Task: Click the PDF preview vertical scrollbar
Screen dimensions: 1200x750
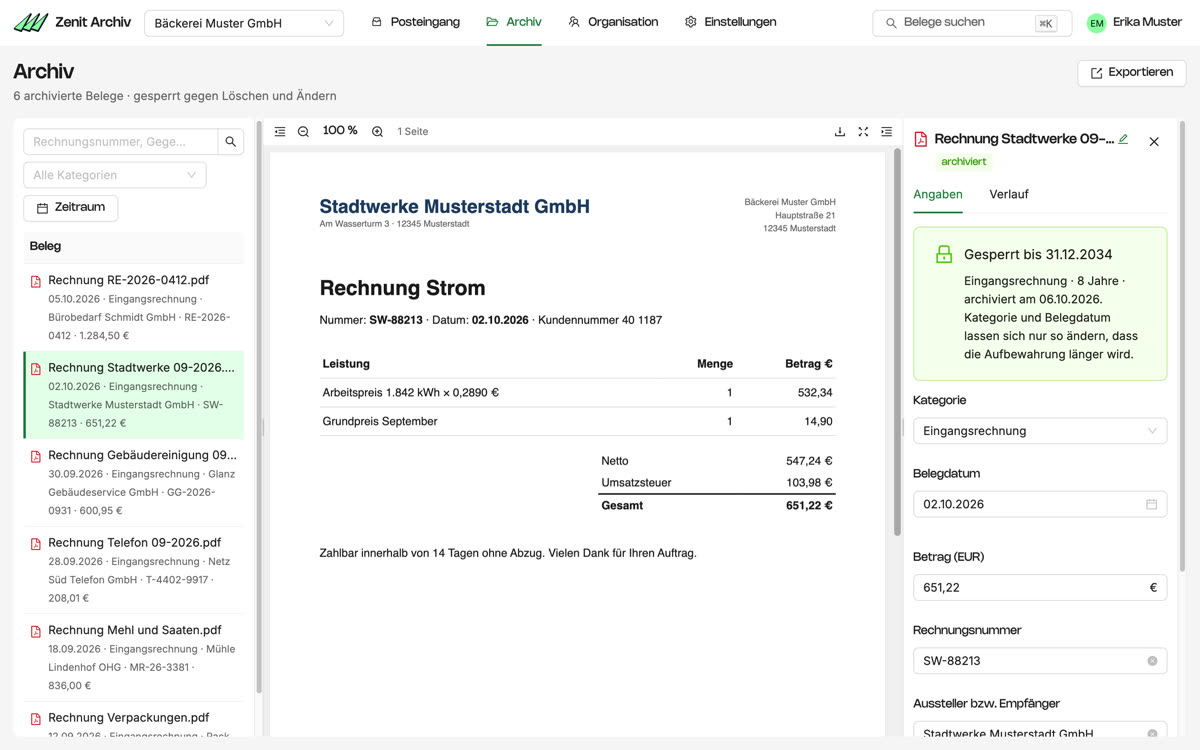Action: pyautogui.click(x=897, y=342)
